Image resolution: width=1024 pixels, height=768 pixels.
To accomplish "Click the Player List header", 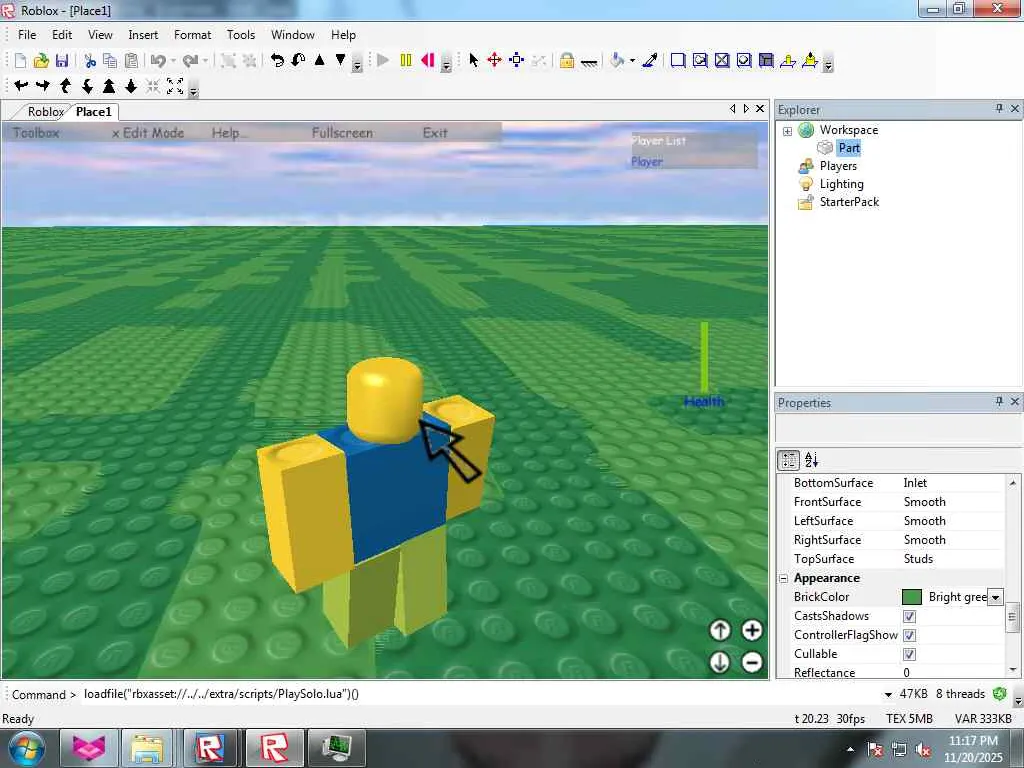I will point(658,140).
